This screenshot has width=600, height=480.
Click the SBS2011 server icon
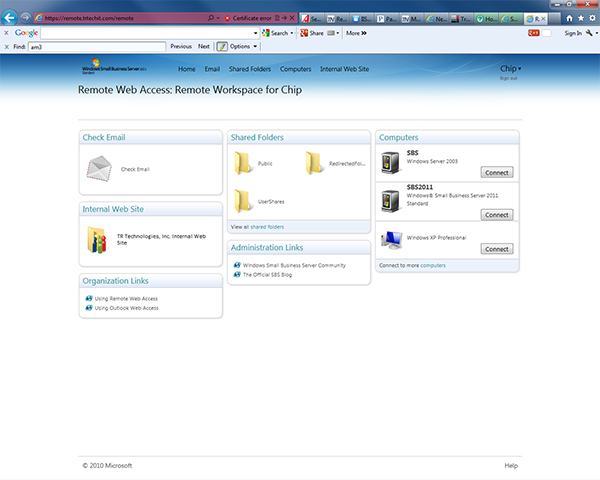392,202
